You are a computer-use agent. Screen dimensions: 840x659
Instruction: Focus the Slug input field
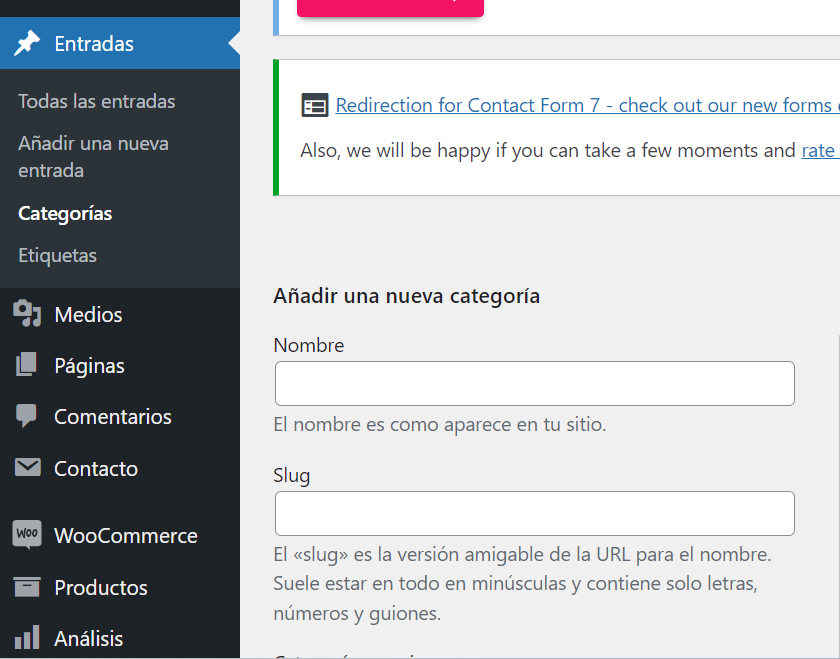pos(534,513)
